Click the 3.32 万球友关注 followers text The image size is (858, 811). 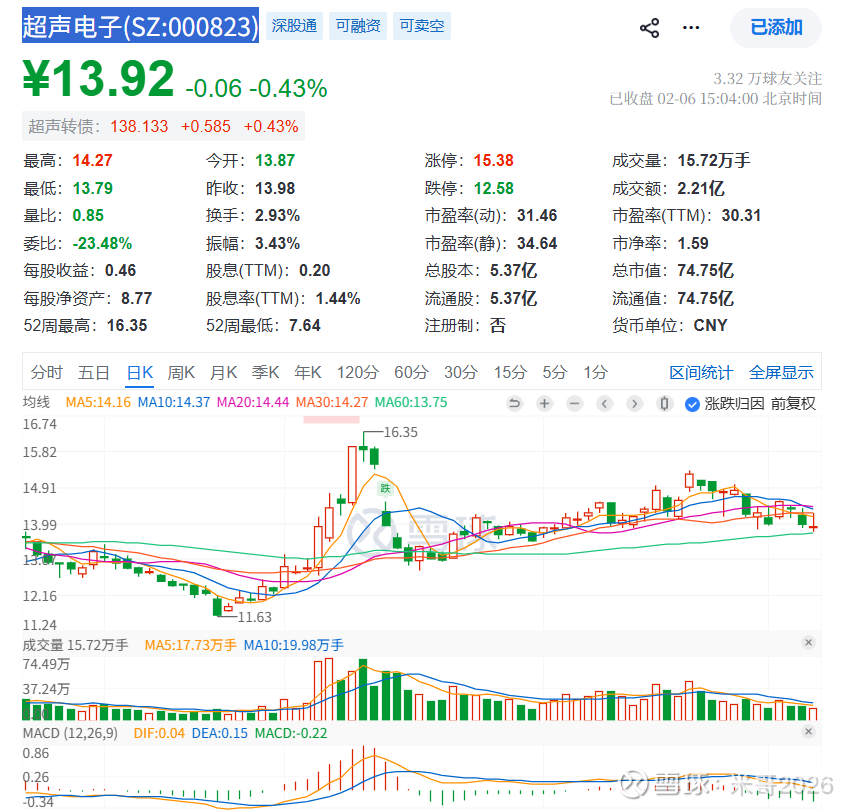[767, 79]
